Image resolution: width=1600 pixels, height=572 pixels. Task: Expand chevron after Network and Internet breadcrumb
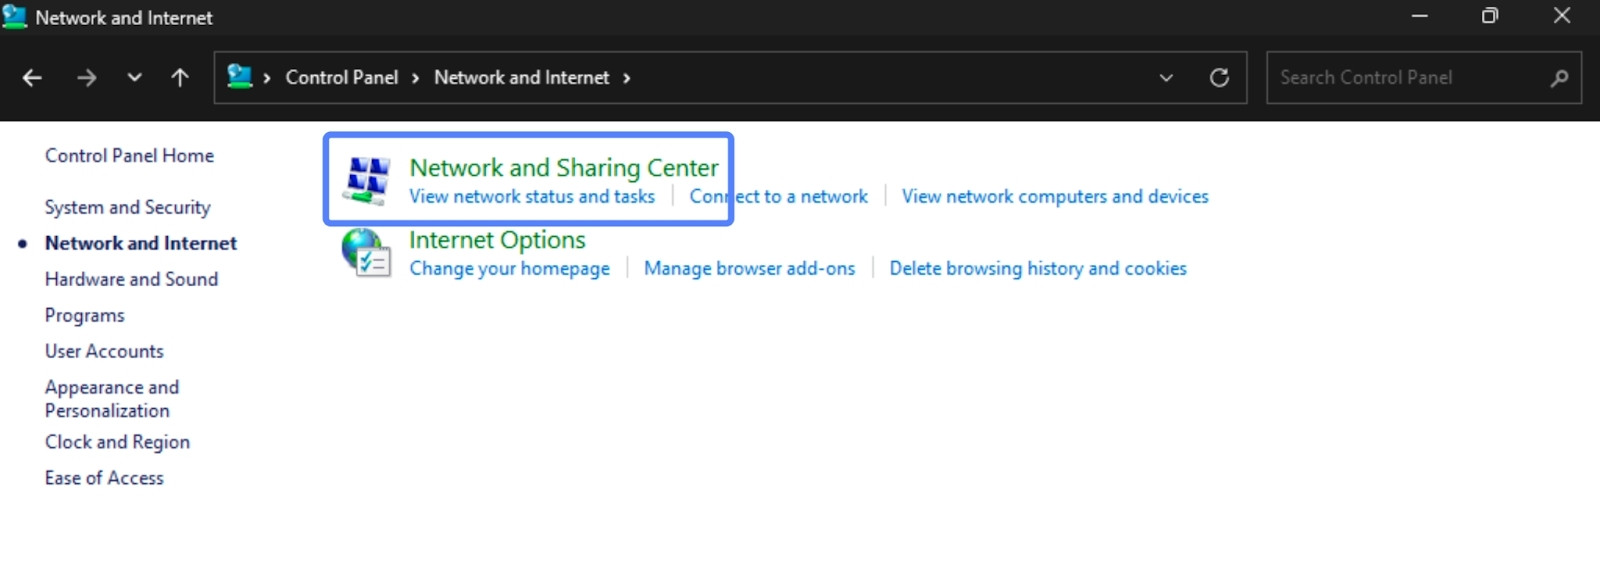tap(627, 78)
